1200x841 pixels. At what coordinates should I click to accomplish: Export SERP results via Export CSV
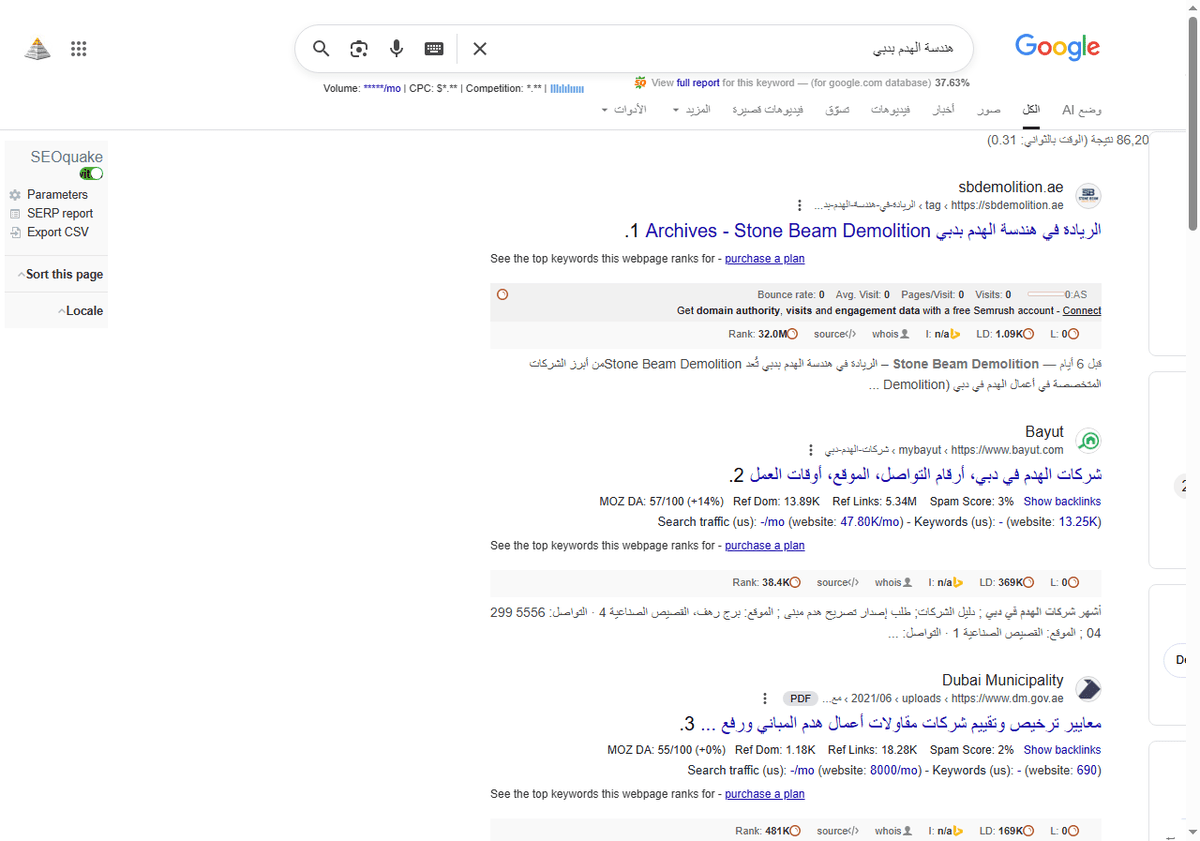pyautogui.click(x=54, y=231)
